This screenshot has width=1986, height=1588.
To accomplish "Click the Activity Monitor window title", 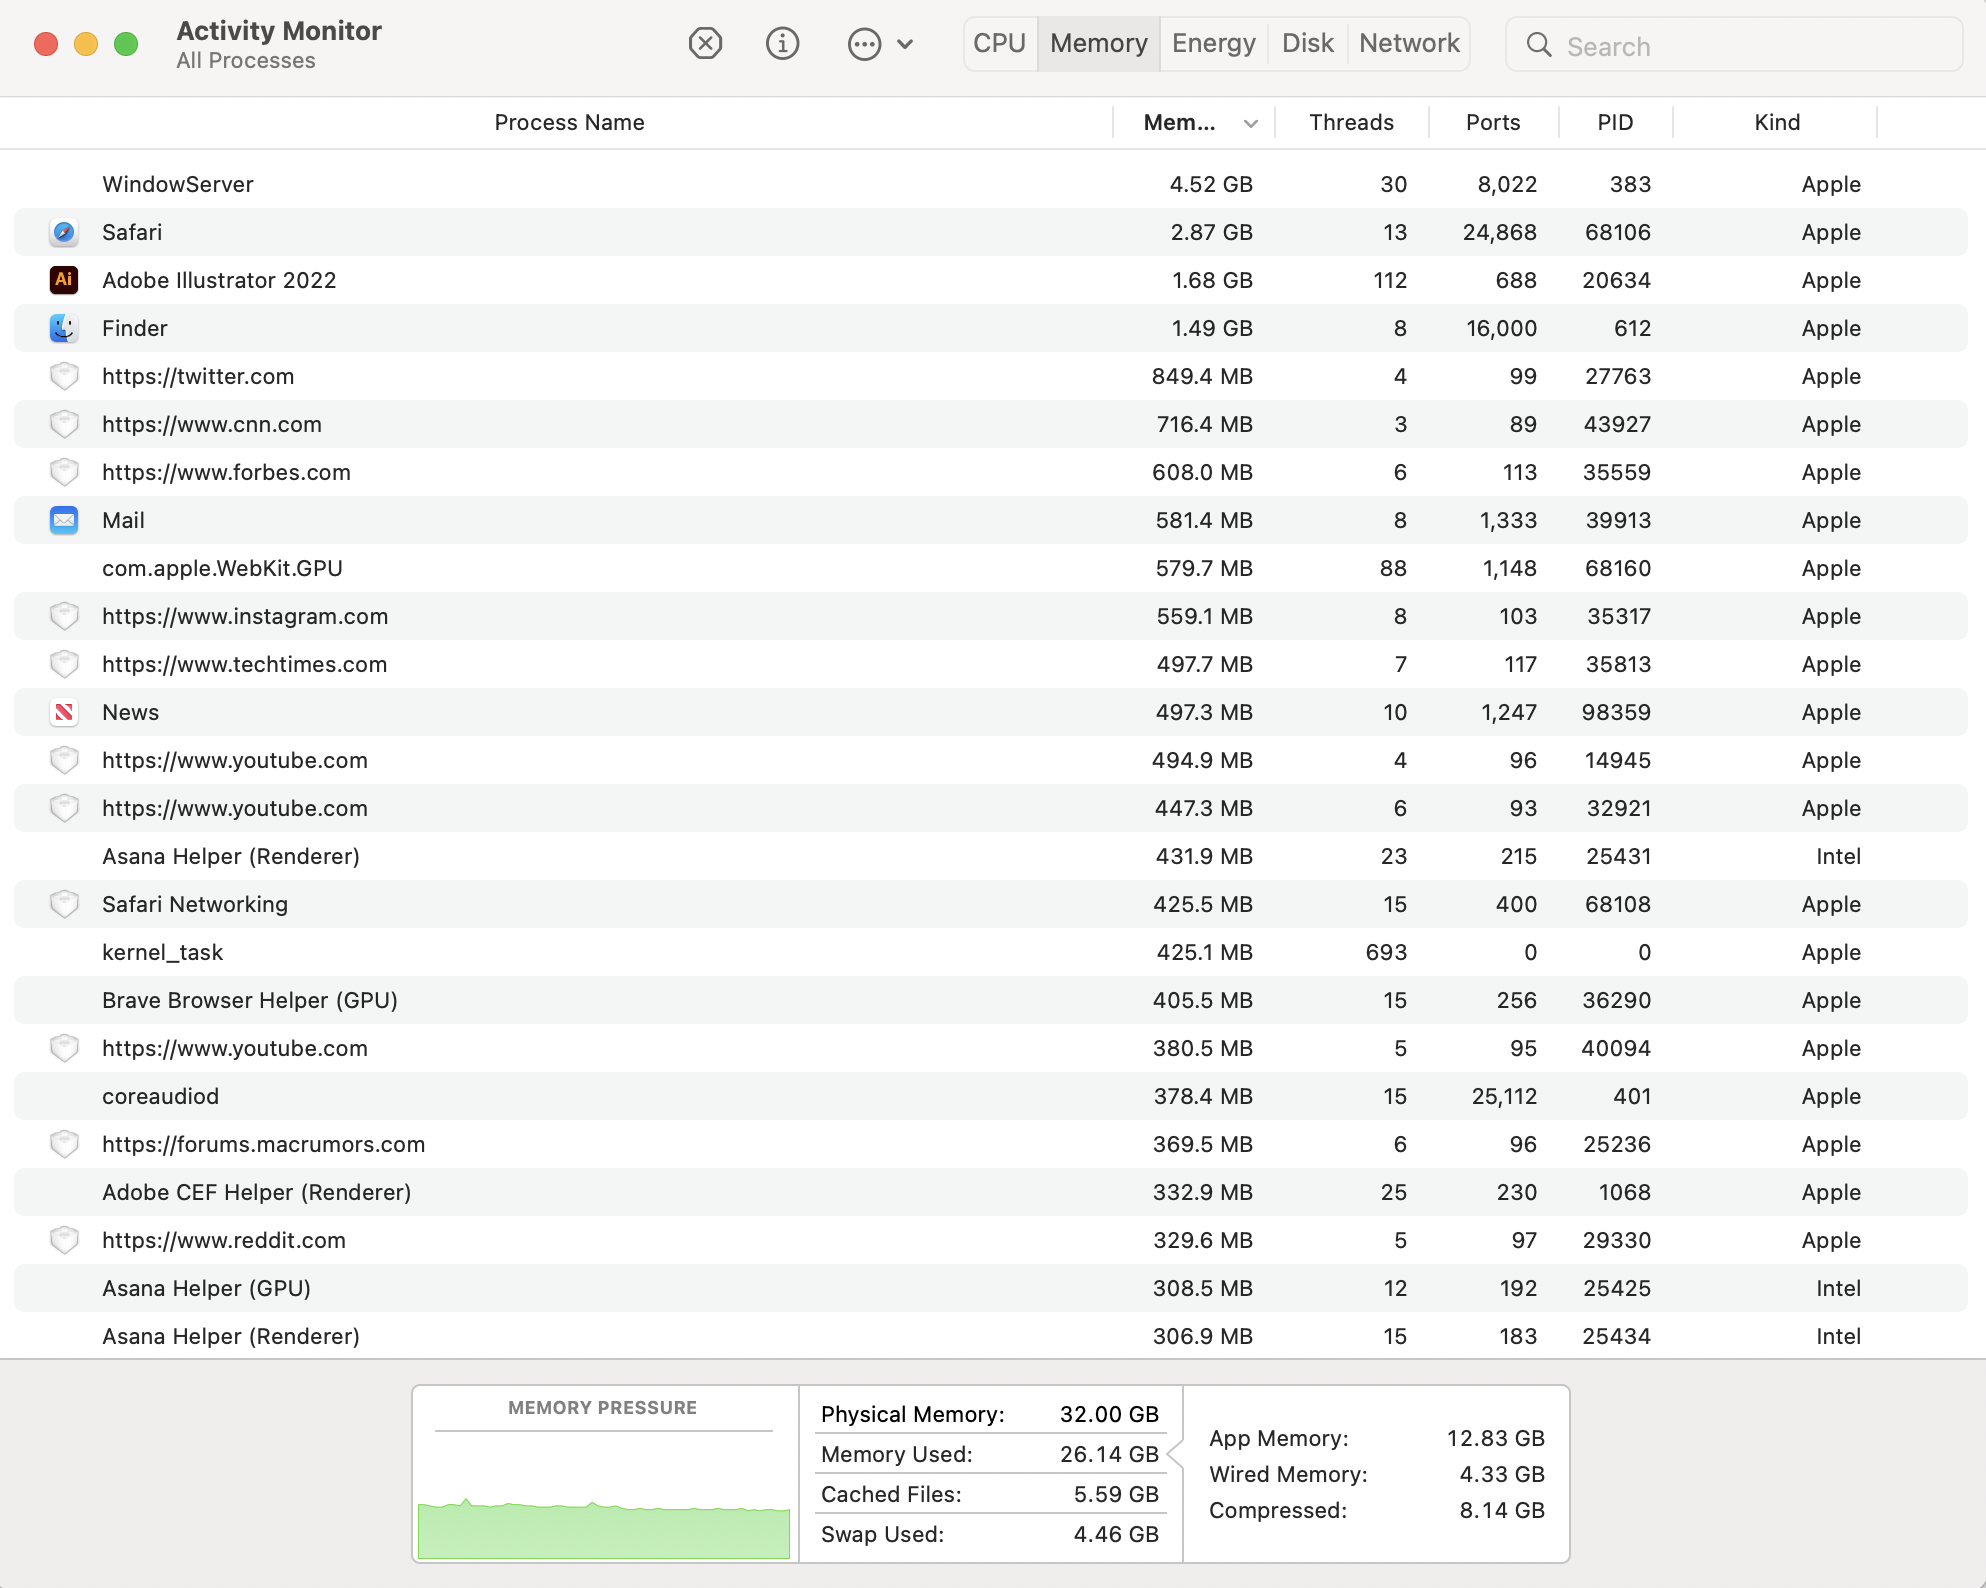I will click(x=279, y=31).
